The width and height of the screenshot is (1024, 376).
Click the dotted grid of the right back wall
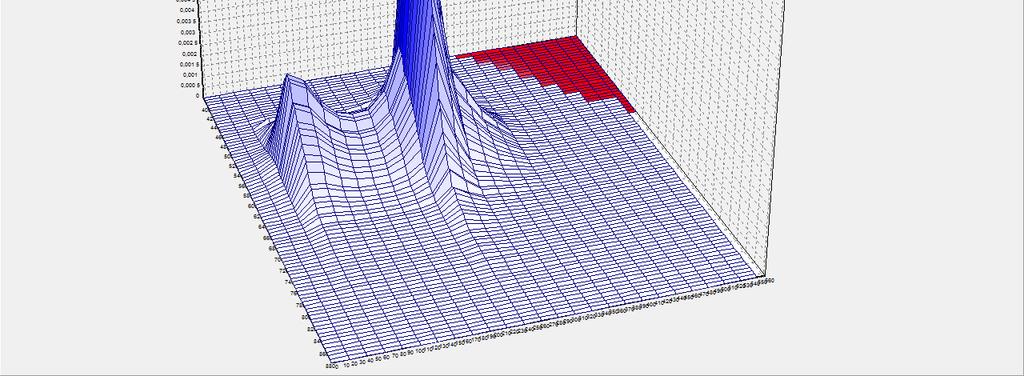(x=679, y=131)
